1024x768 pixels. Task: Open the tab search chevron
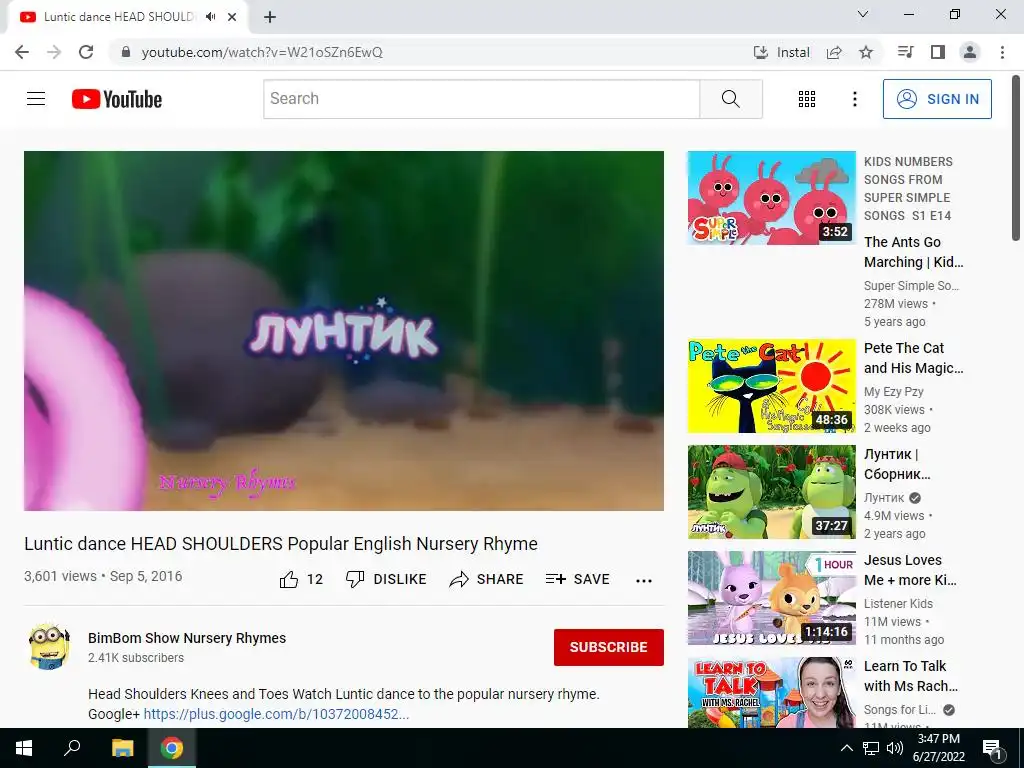863,14
